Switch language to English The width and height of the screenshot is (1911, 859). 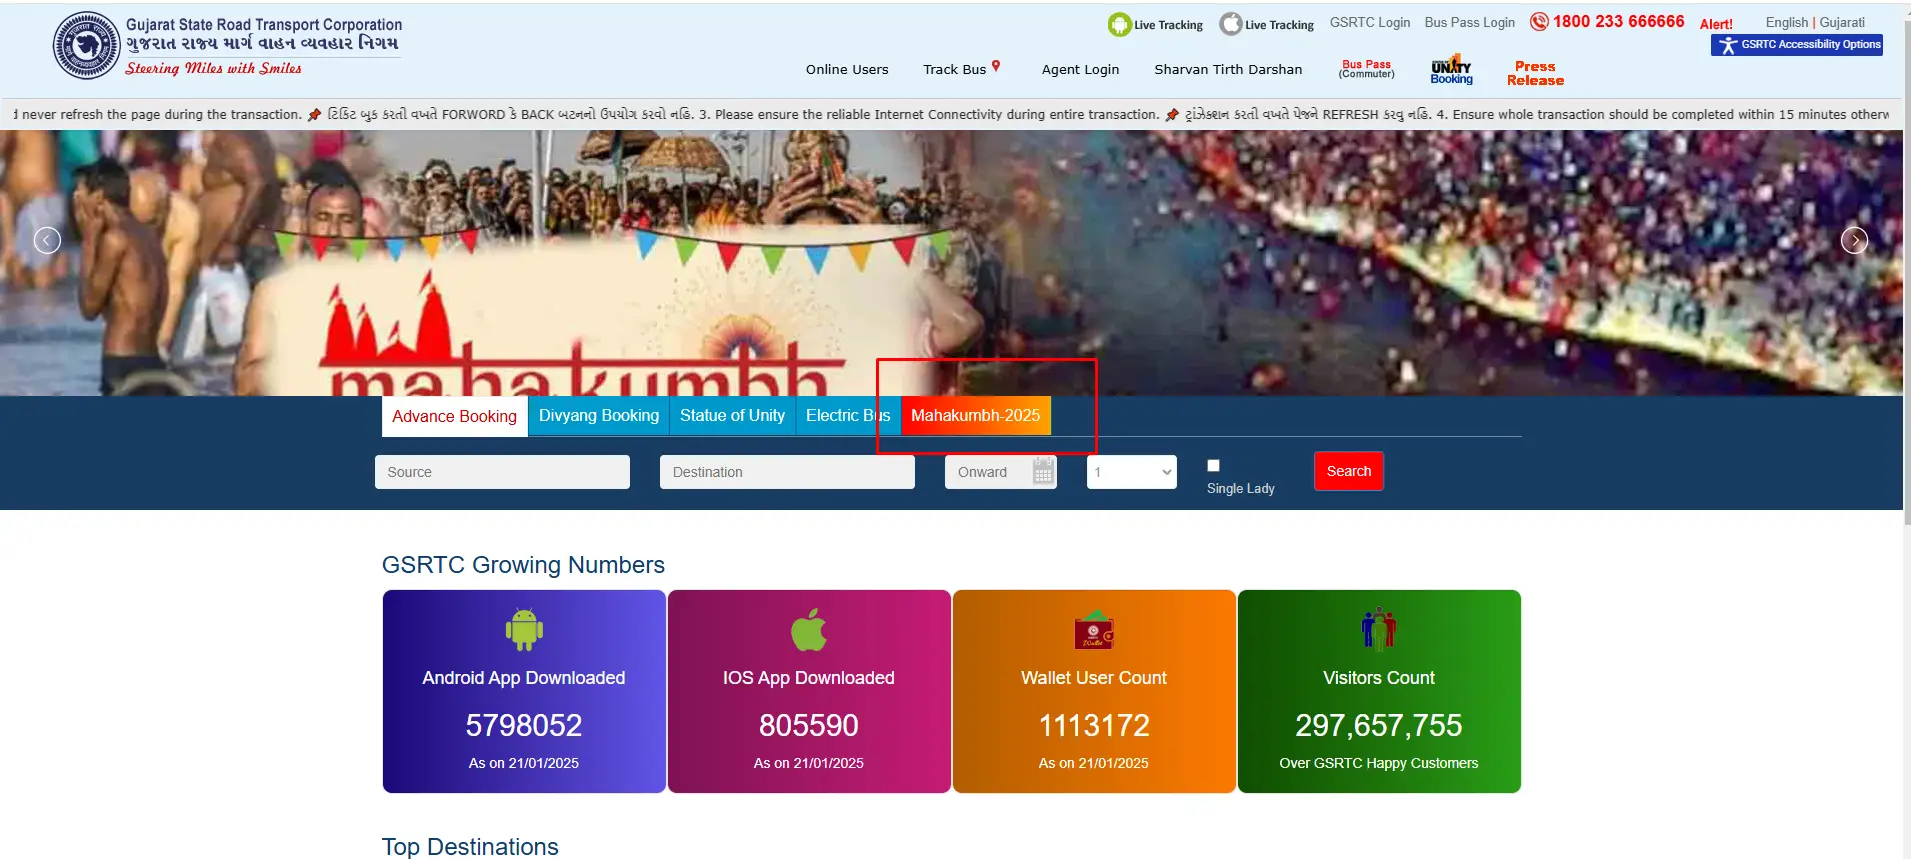point(1786,22)
